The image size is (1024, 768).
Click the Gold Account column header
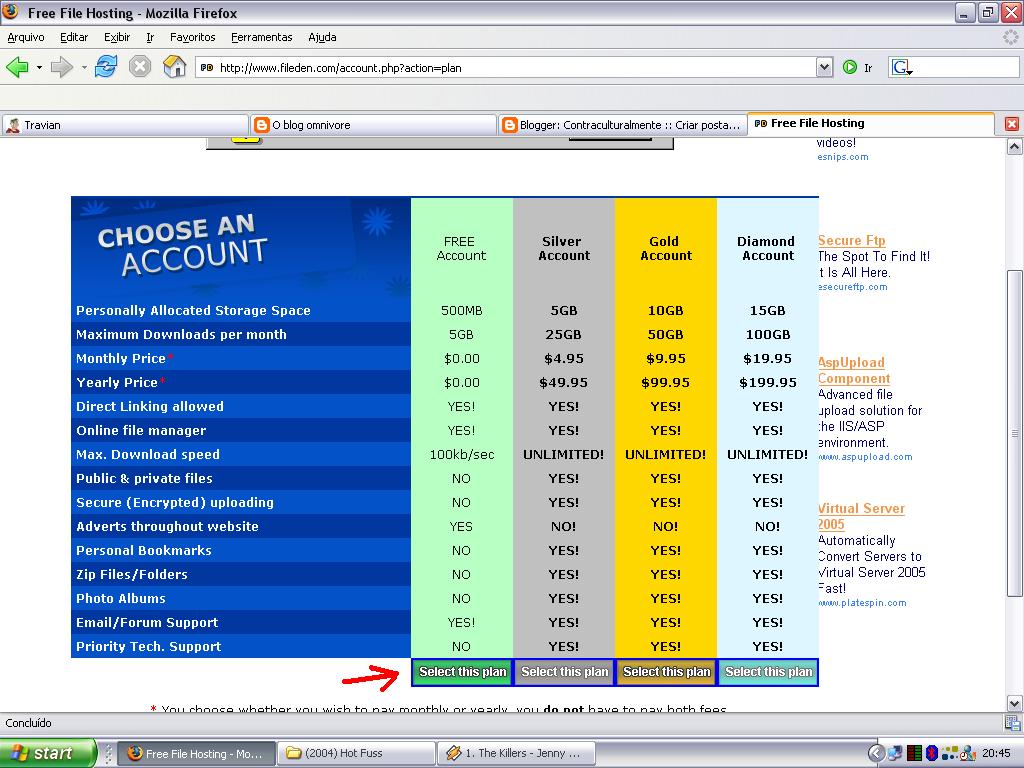tap(665, 248)
